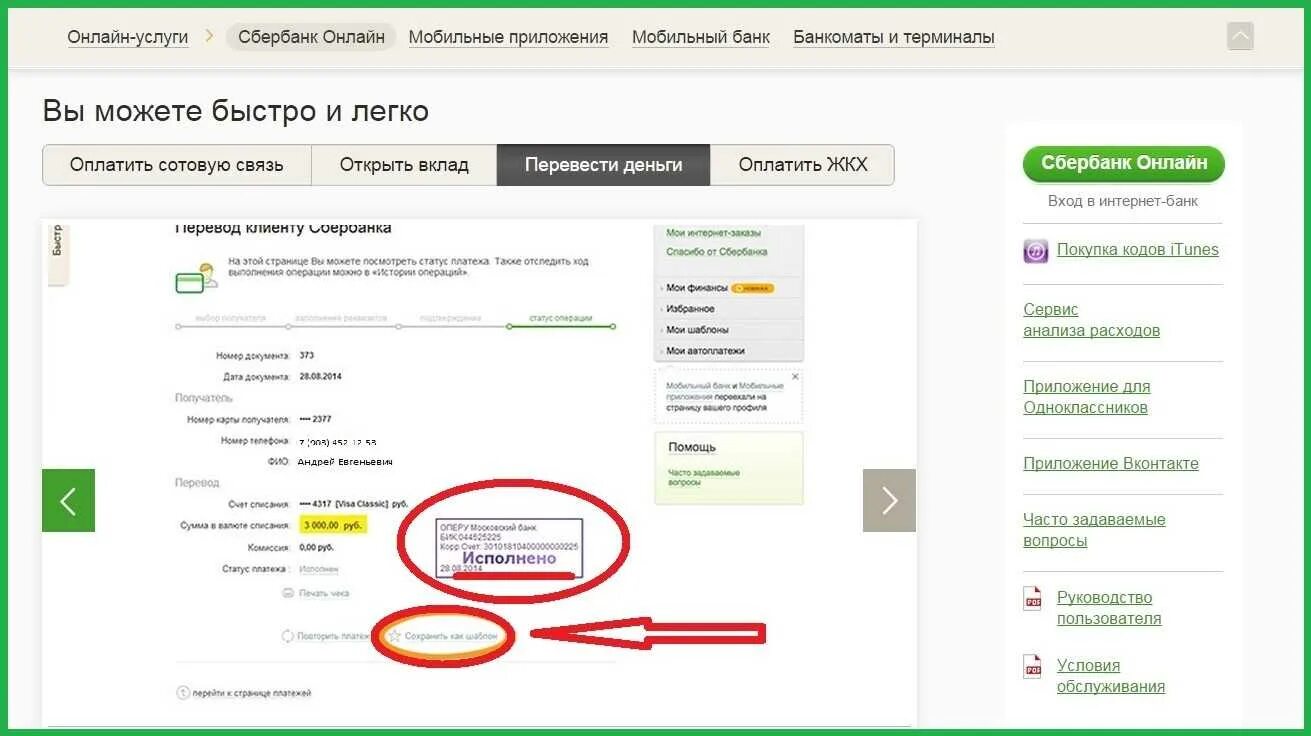Click the статус операции progress step

[561, 318]
